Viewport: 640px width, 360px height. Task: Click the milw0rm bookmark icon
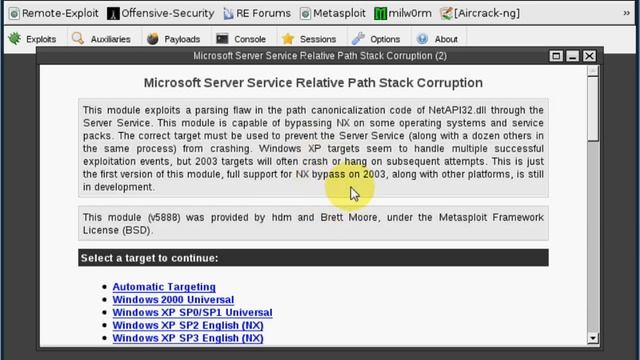coord(380,13)
